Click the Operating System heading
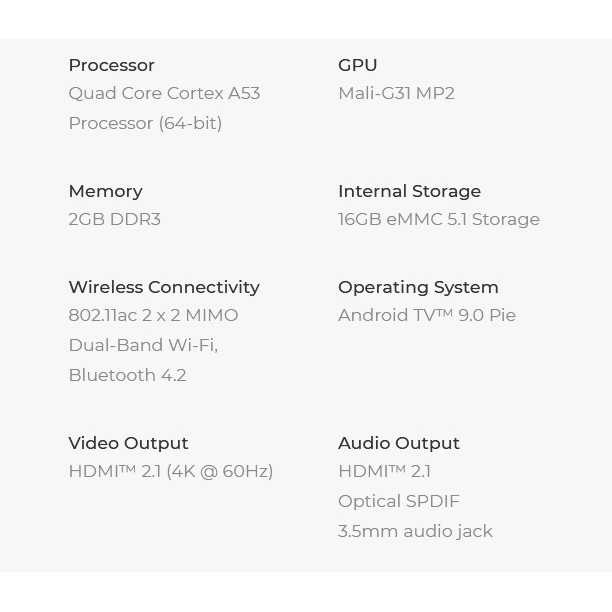This screenshot has height=612, width=612. (x=418, y=287)
